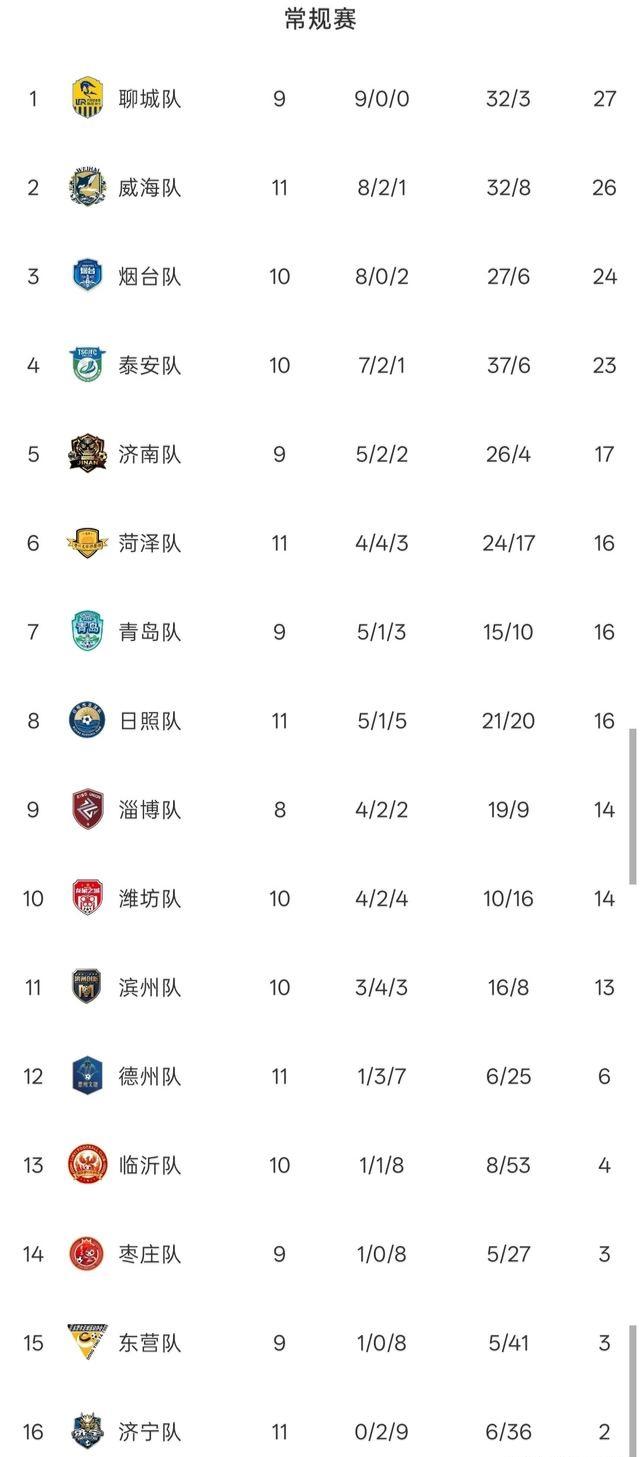Click 聊城队 points value 27
Image resolution: width=640 pixels, height=1457 pixels.
[x=604, y=99]
